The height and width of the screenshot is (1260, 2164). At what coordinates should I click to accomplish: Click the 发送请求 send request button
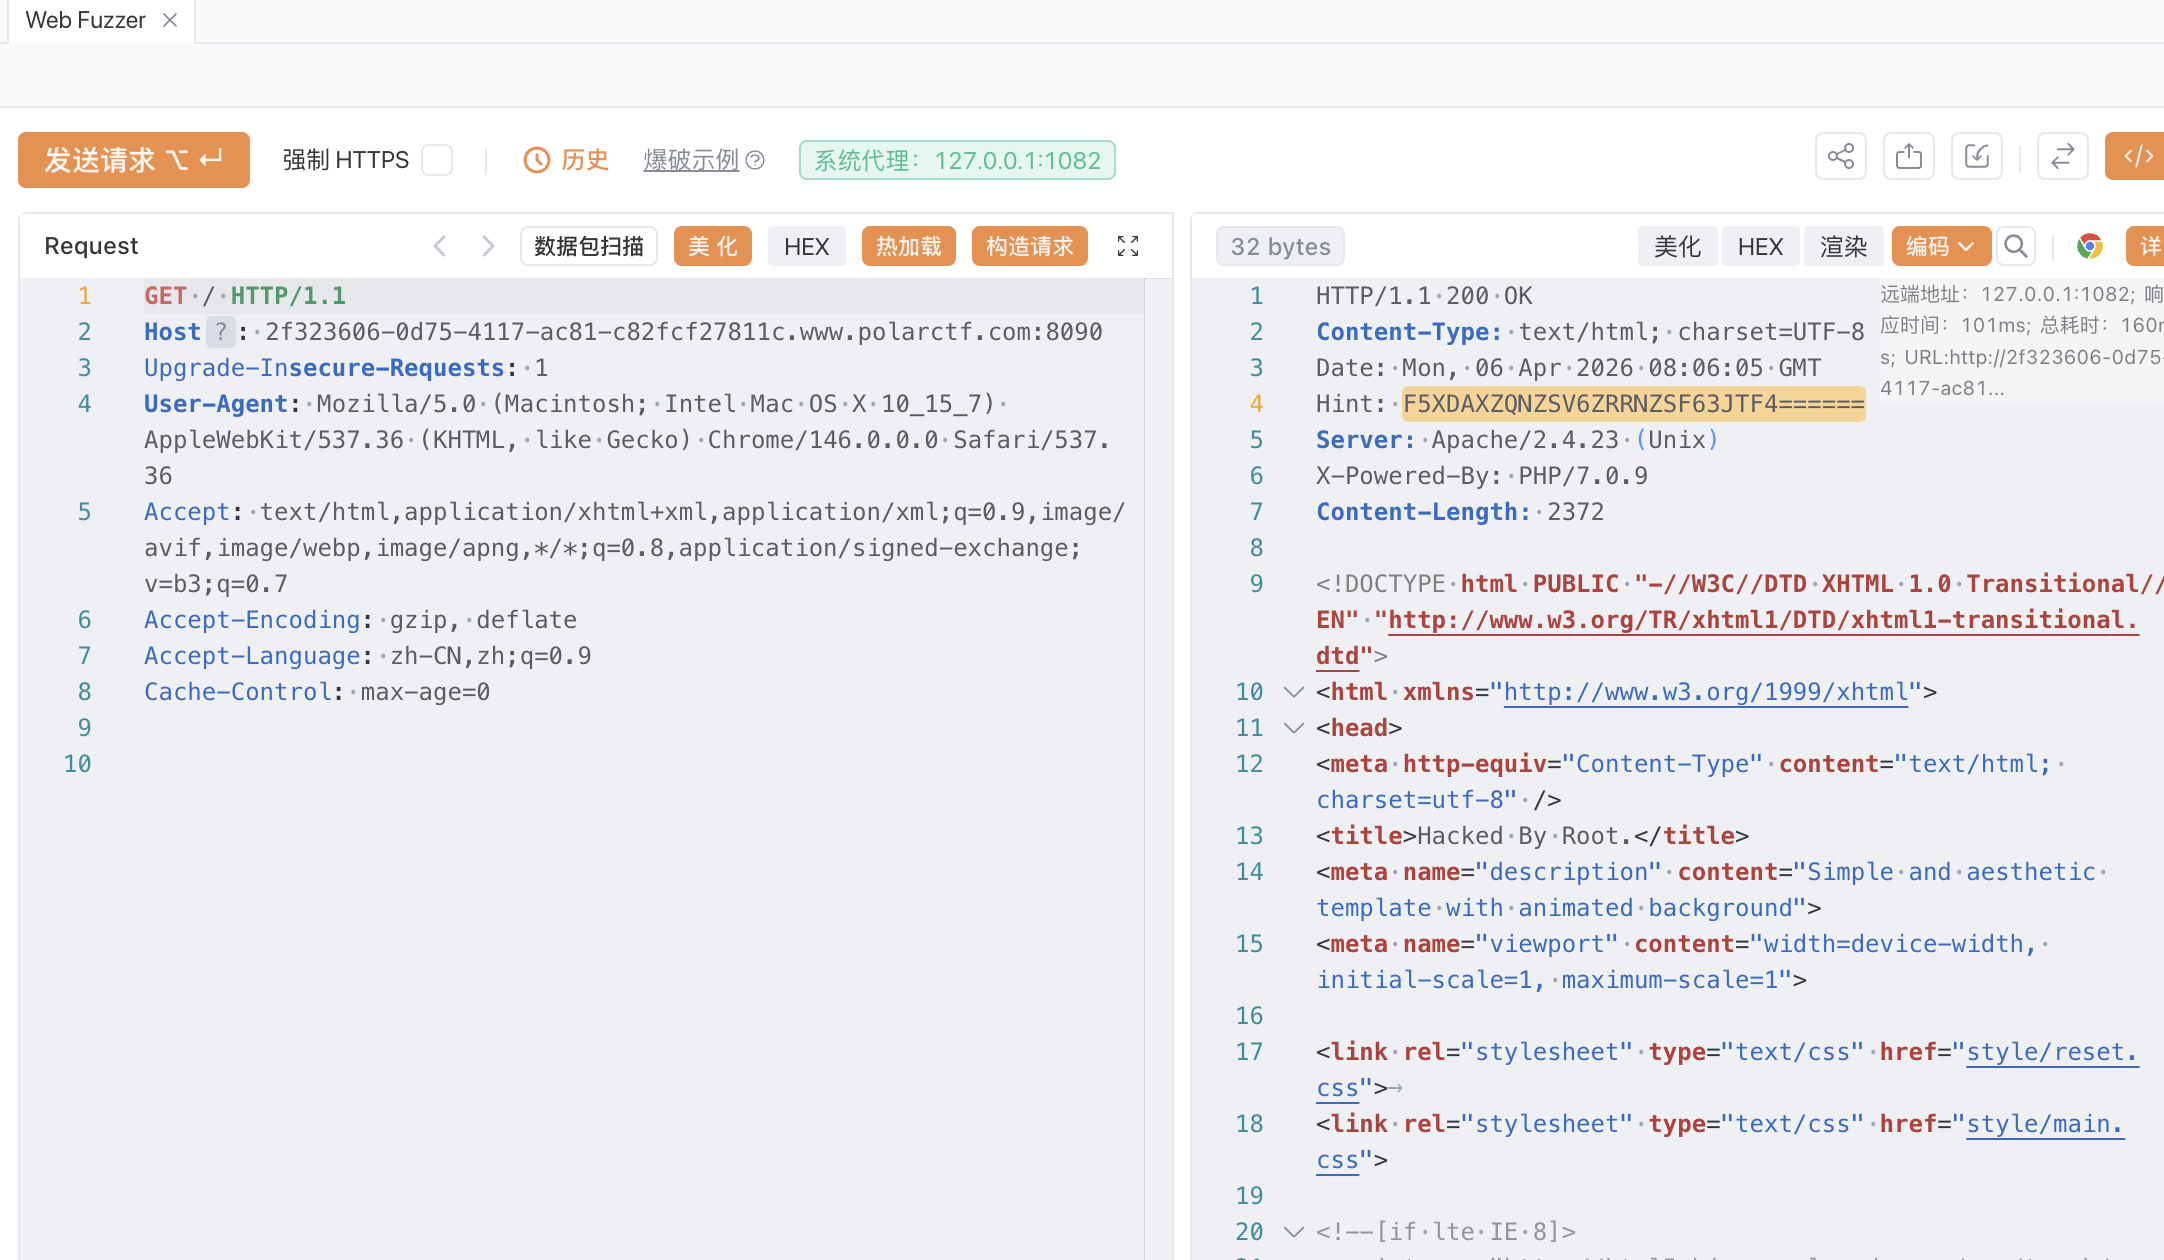tap(134, 160)
